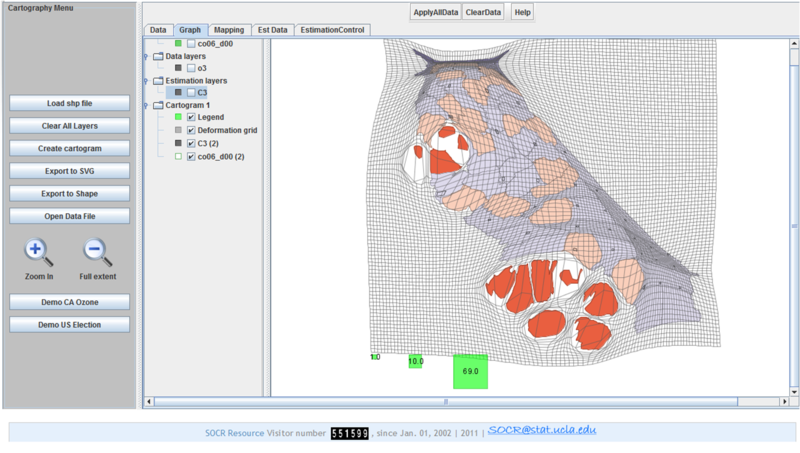The height and width of the screenshot is (453, 800).
Task: Open the SOCR@stat.ucla.edu email link
Action: [542, 430]
